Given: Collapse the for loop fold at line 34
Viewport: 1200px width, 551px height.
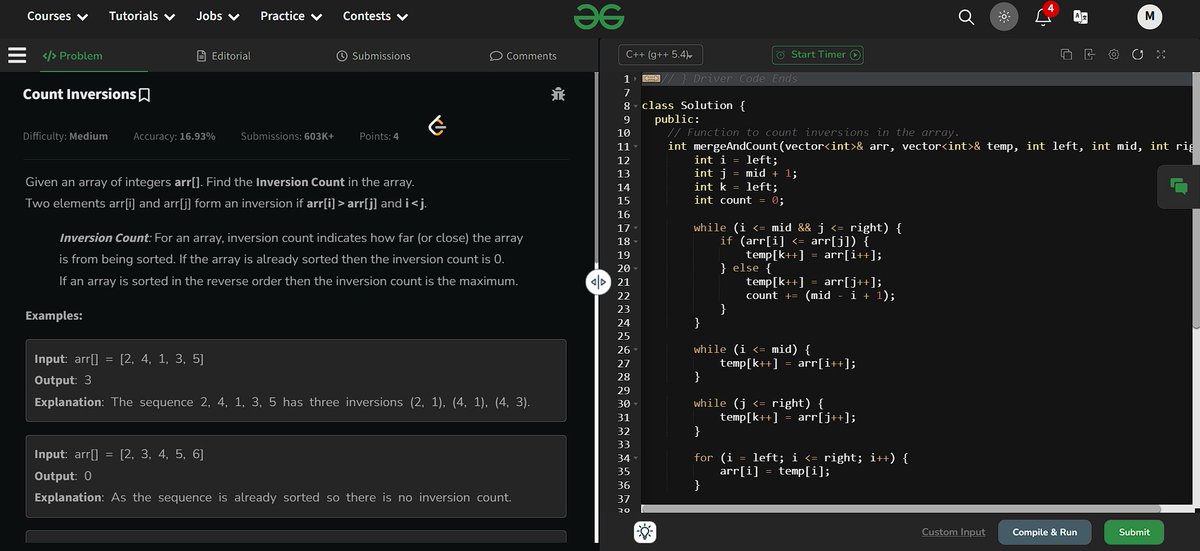Looking at the screenshot, I should (x=636, y=458).
